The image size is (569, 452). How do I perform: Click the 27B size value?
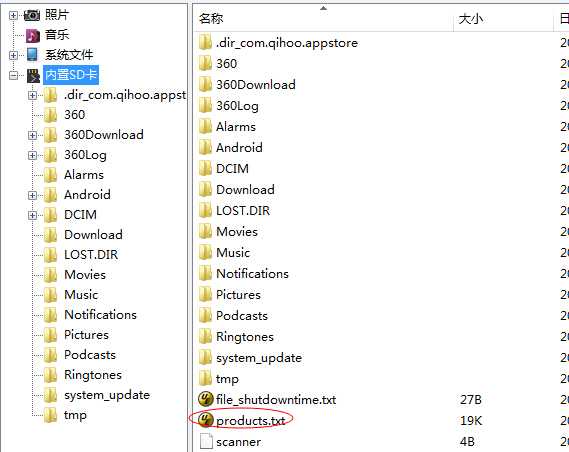click(x=471, y=400)
